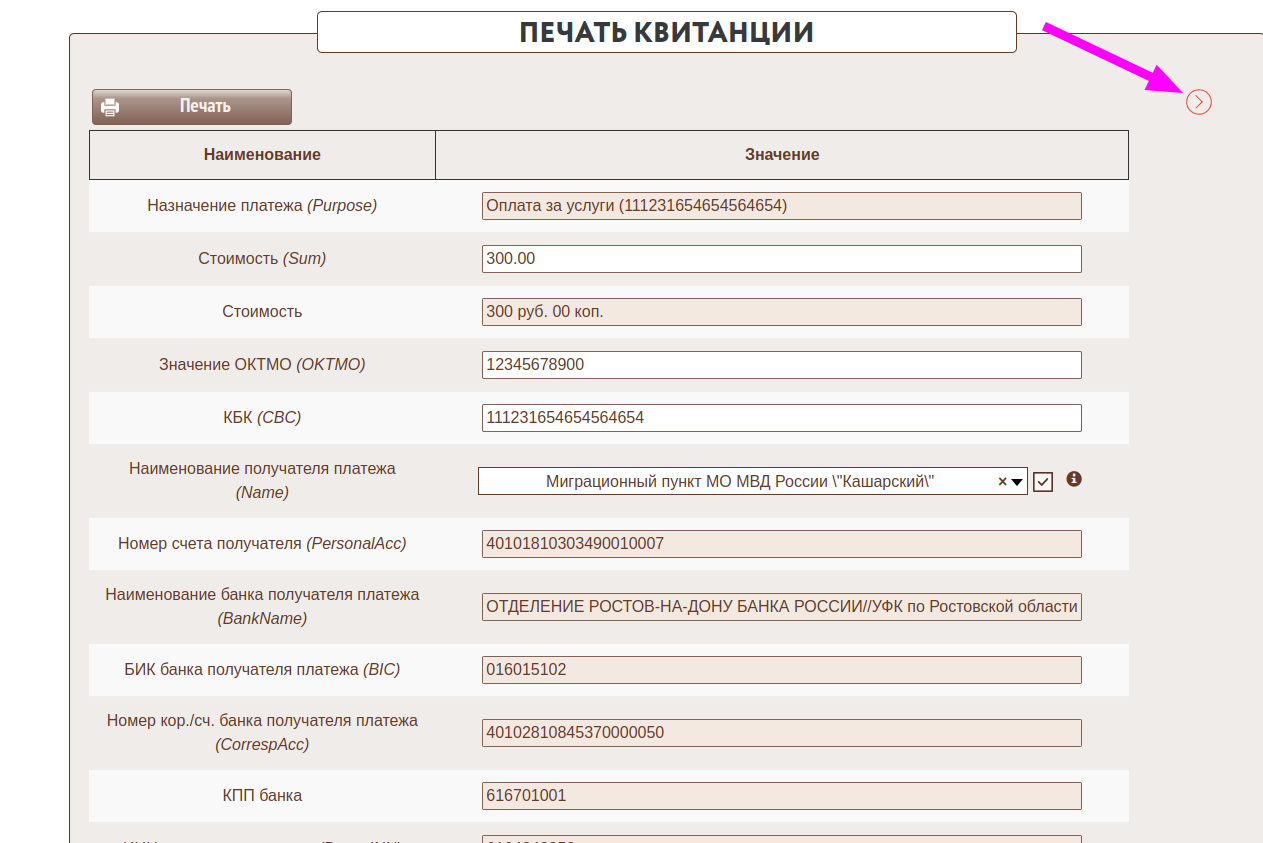Select the PersonalAcc recipient account number field
The height and width of the screenshot is (843, 1263).
click(x=781, y=544)
